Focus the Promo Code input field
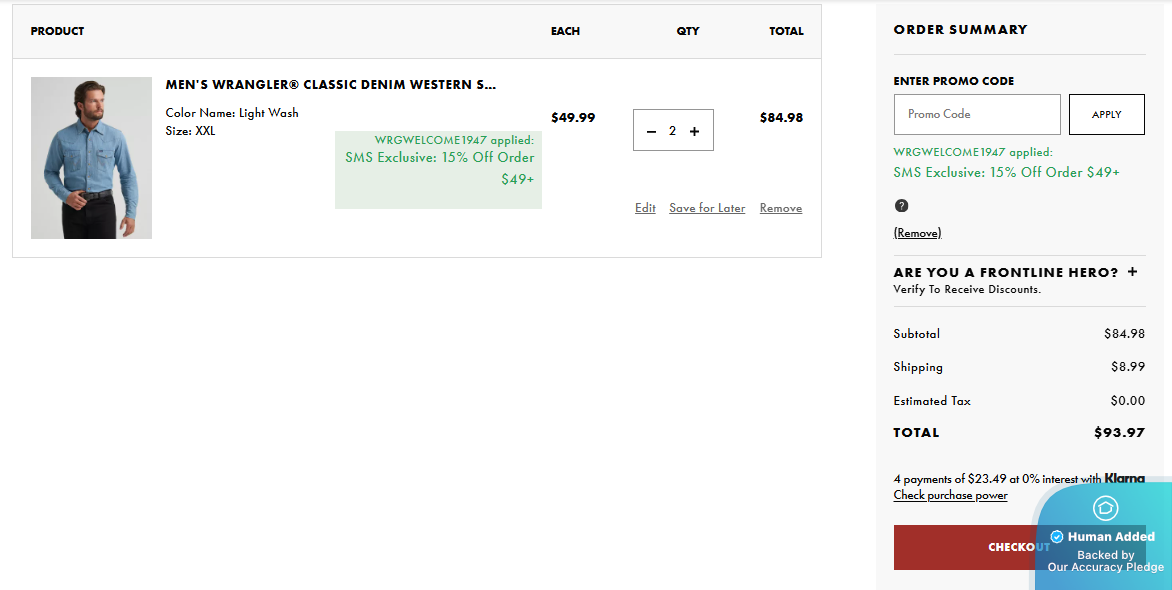This screenshot has width=1172, height=590. (976, 114)
